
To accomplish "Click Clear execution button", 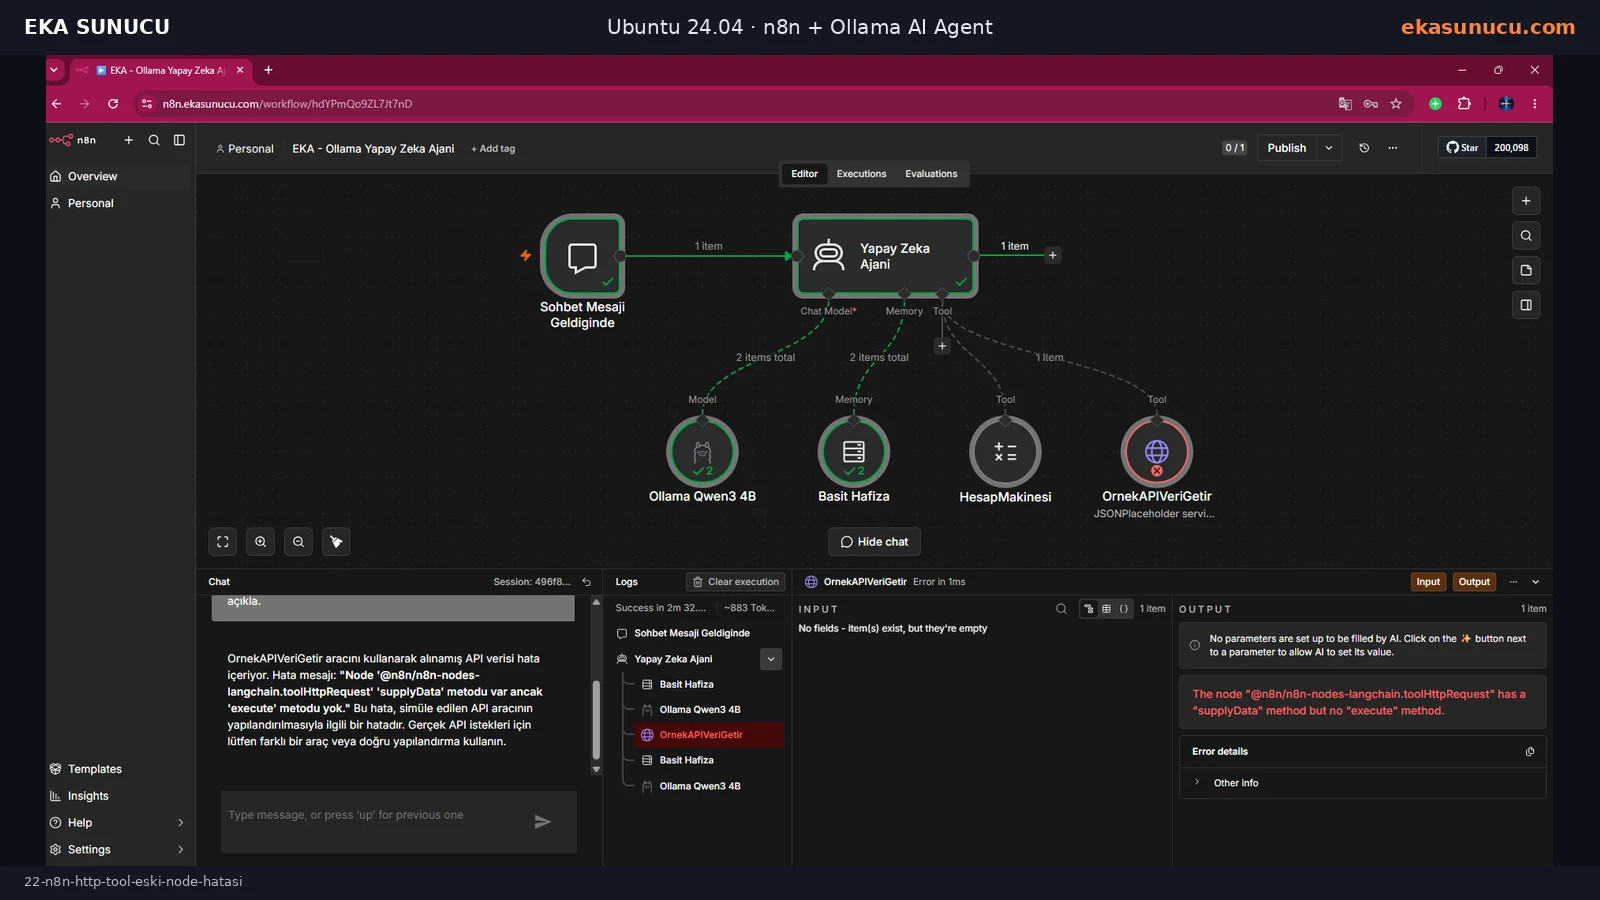I will tap(736, 582).
